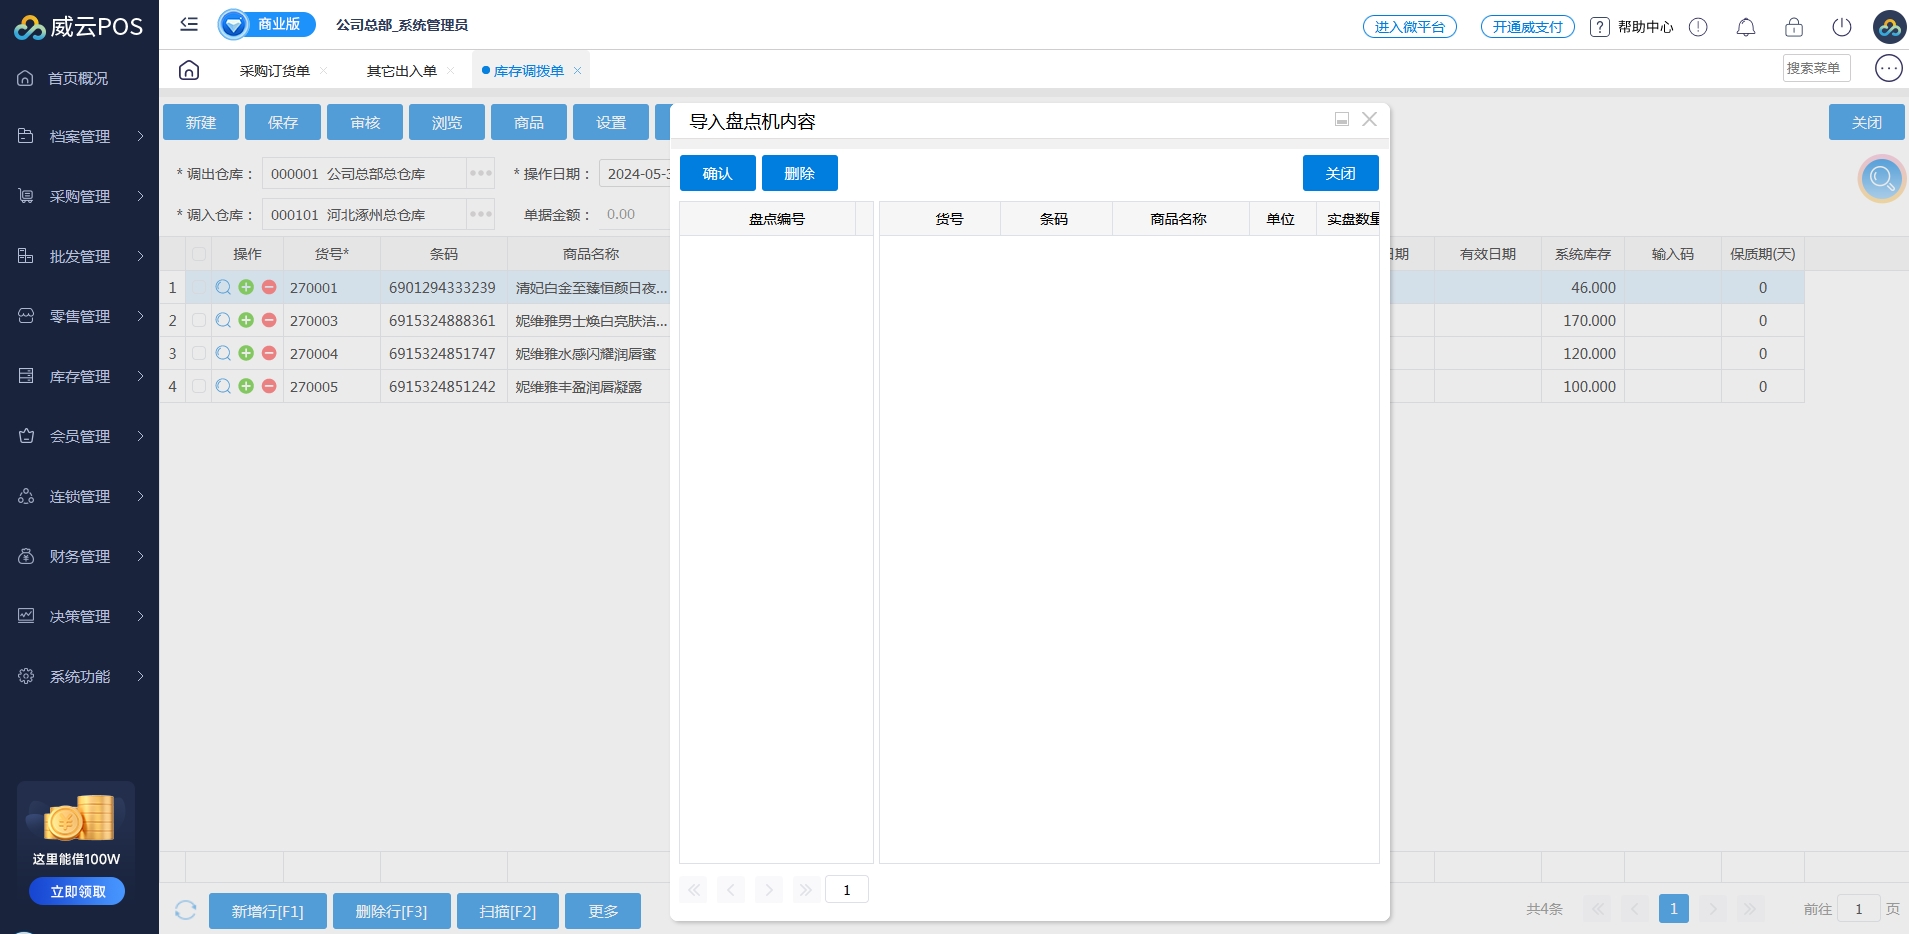Expand the 库存管理 sidebar menu
The image size is (1909, 934).
tap(80, 376)
